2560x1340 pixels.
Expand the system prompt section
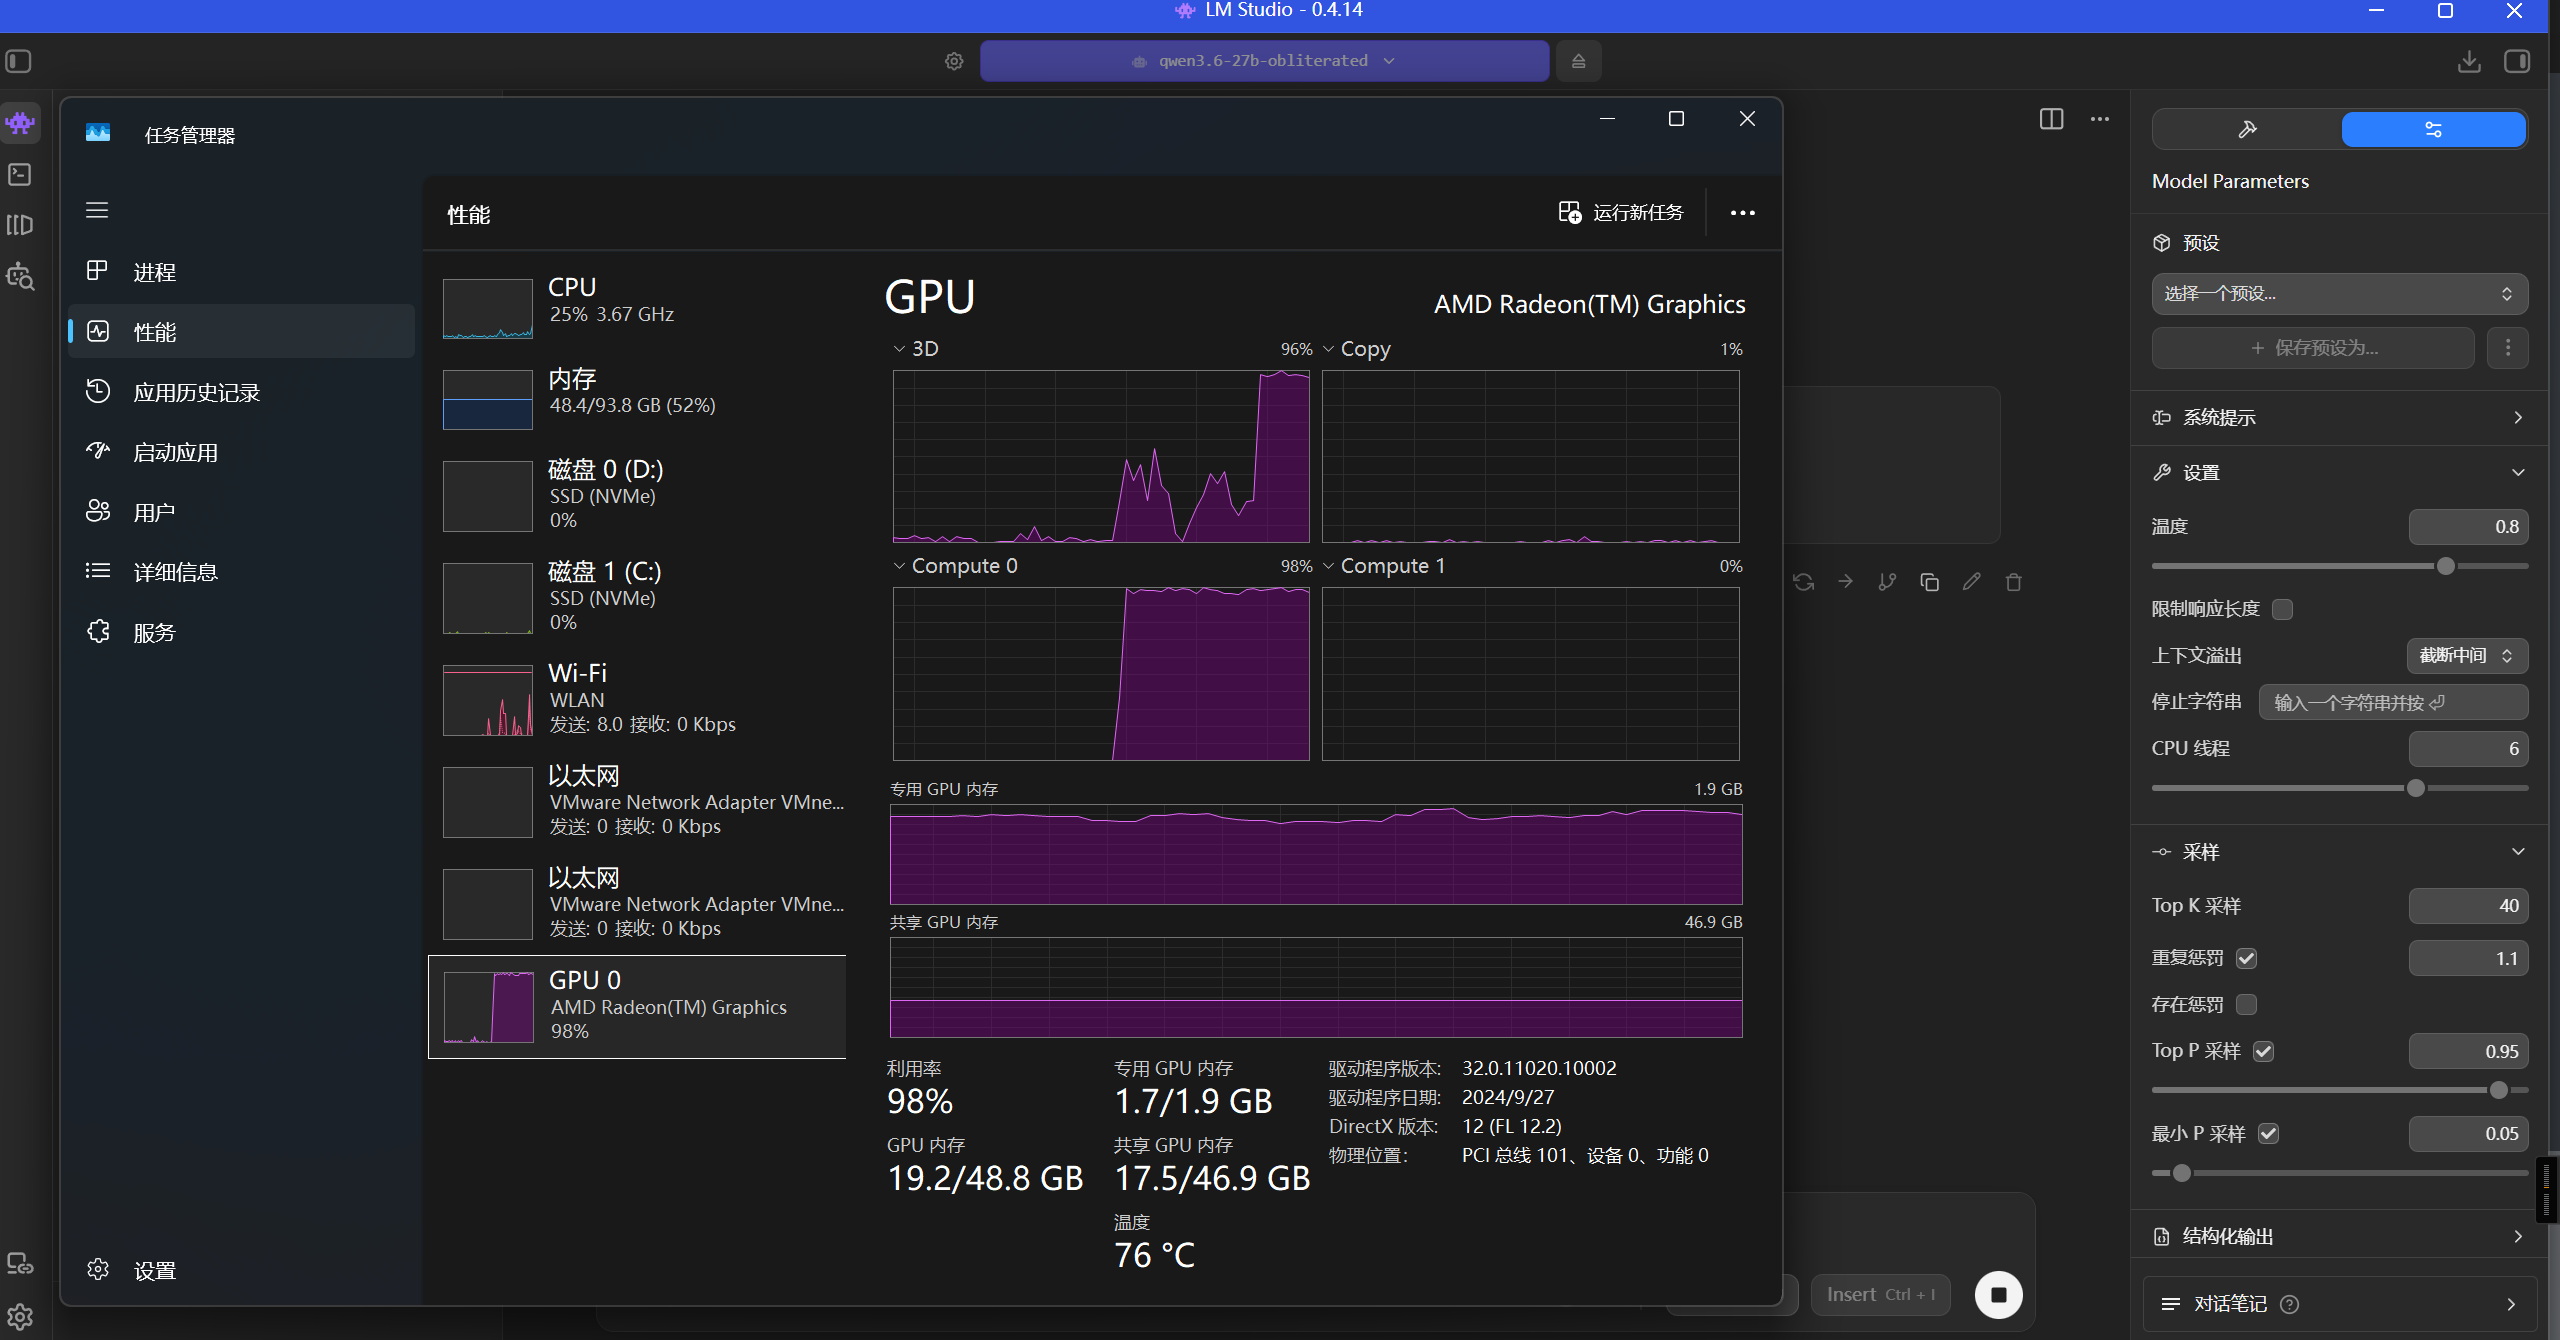tap(2340, 418)
